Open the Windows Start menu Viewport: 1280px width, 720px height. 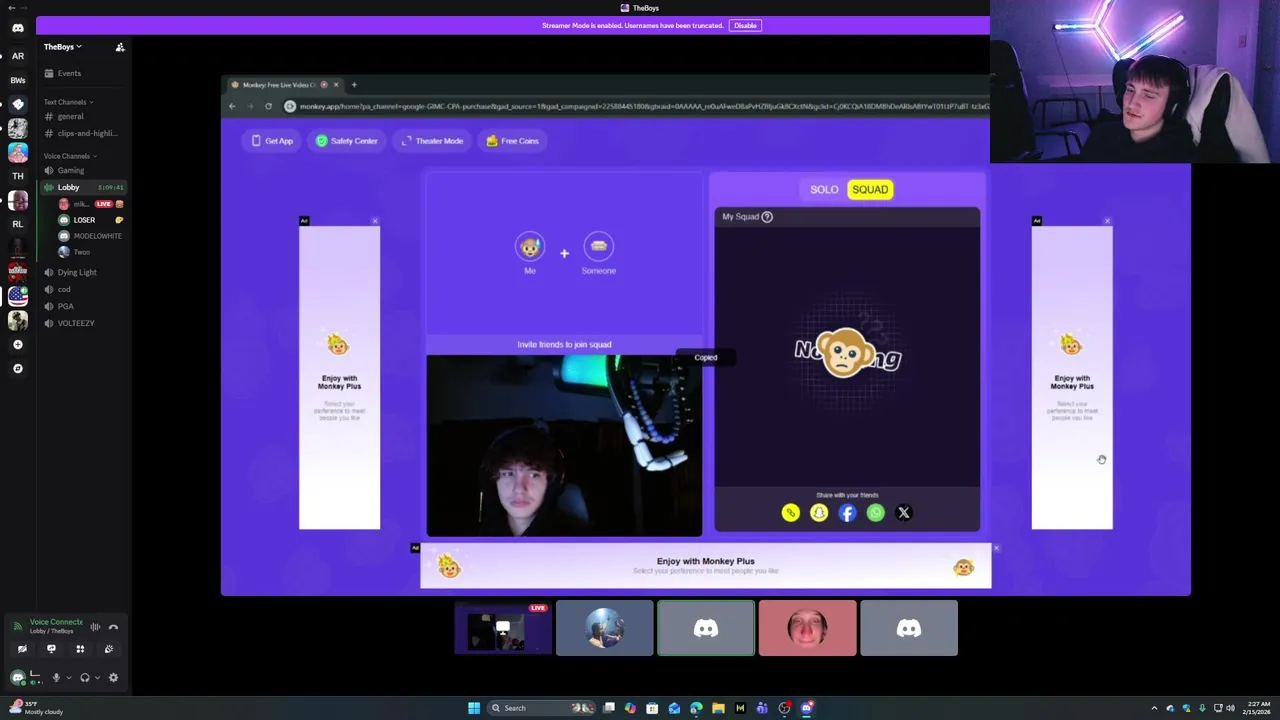point(474,708)
